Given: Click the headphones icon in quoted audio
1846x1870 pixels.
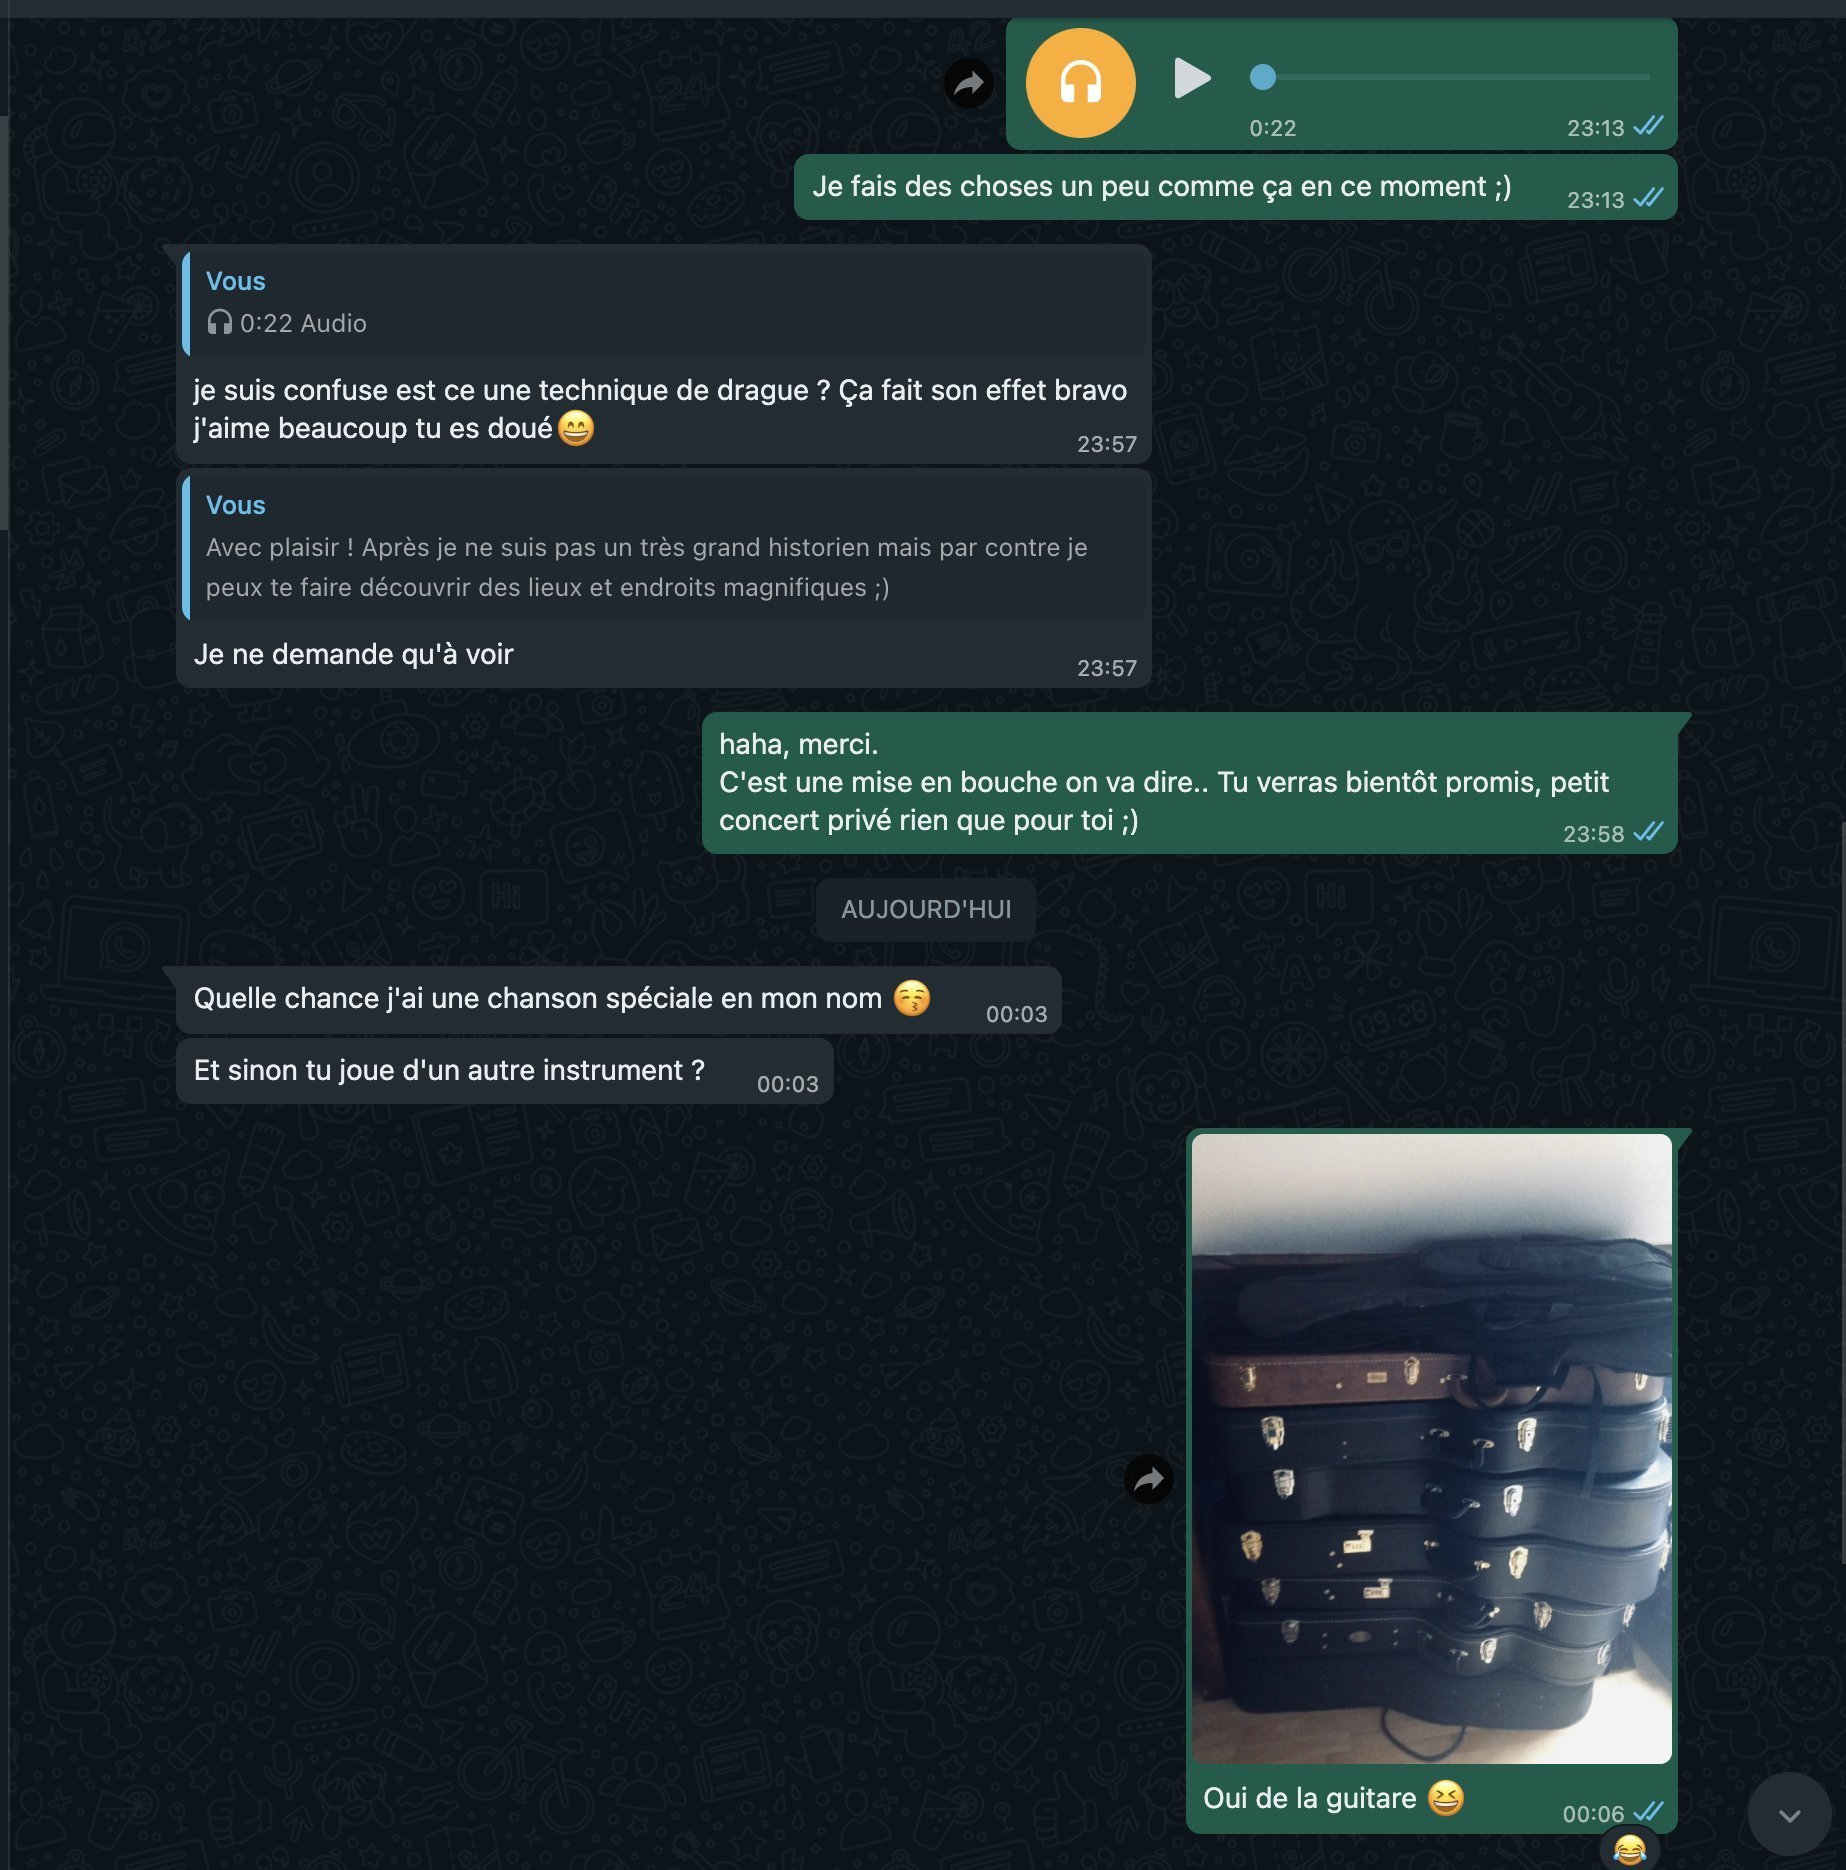Looking at the screenshot, I should click(x=219, y=323).
